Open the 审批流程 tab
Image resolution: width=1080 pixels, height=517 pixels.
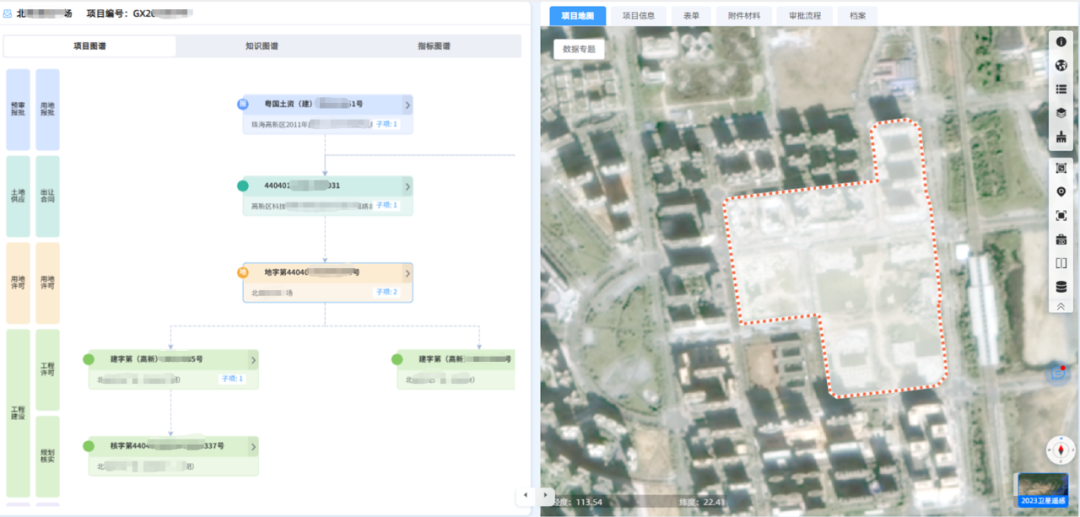pyautogui.click(x=804, y=16)
